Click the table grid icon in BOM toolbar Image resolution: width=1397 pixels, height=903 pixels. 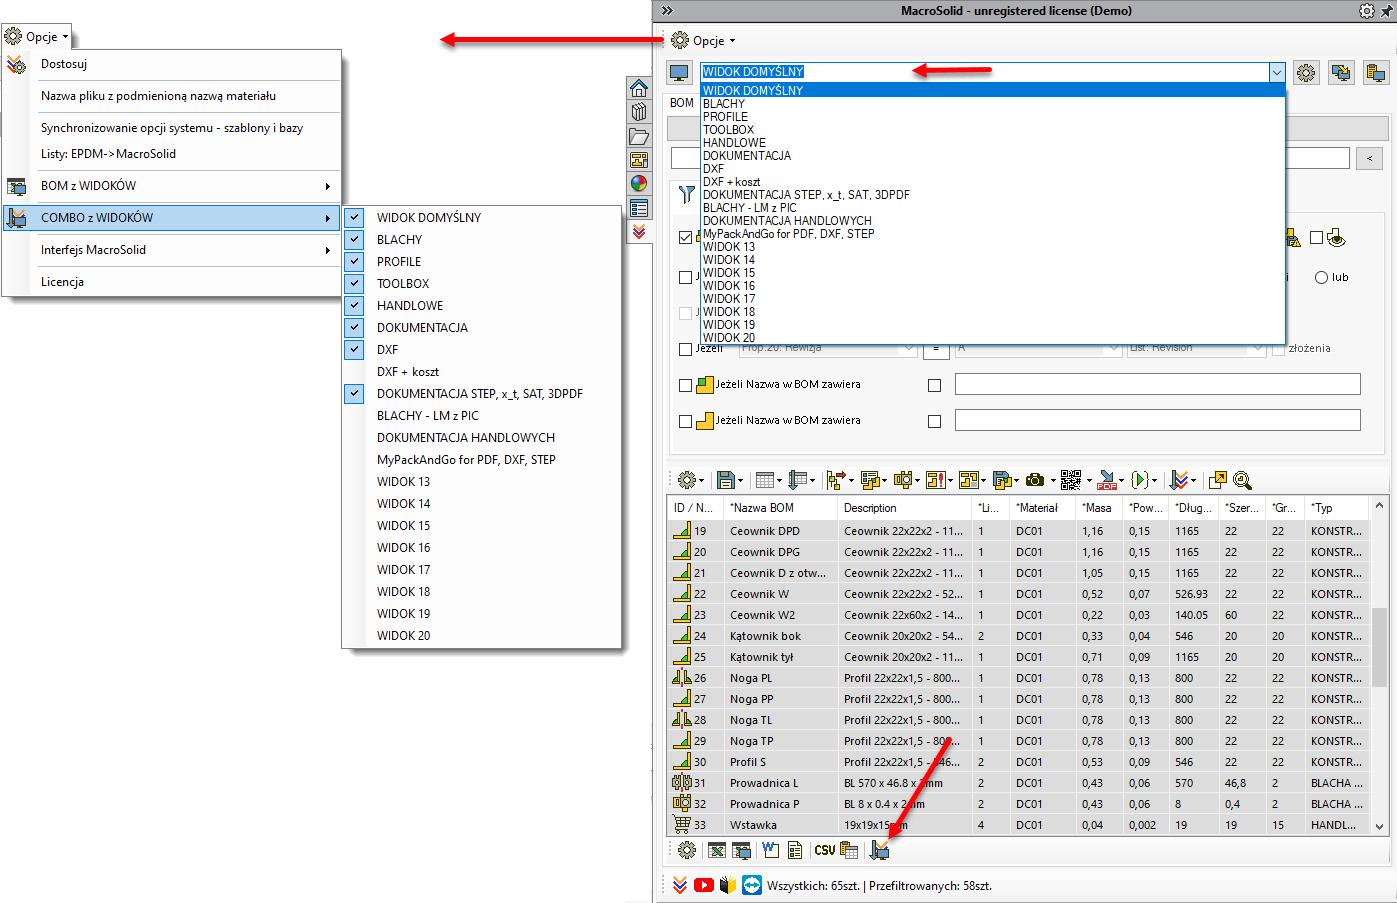click(x=764, y=480)
